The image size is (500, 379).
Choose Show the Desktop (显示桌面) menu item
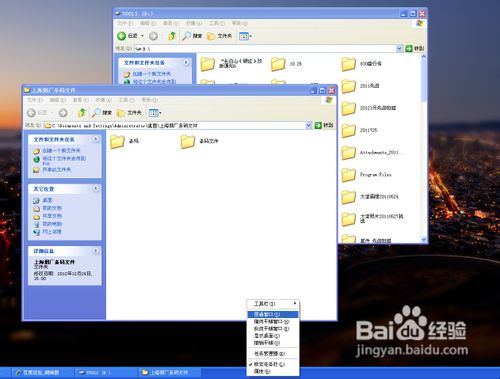(x=273, y=336)
